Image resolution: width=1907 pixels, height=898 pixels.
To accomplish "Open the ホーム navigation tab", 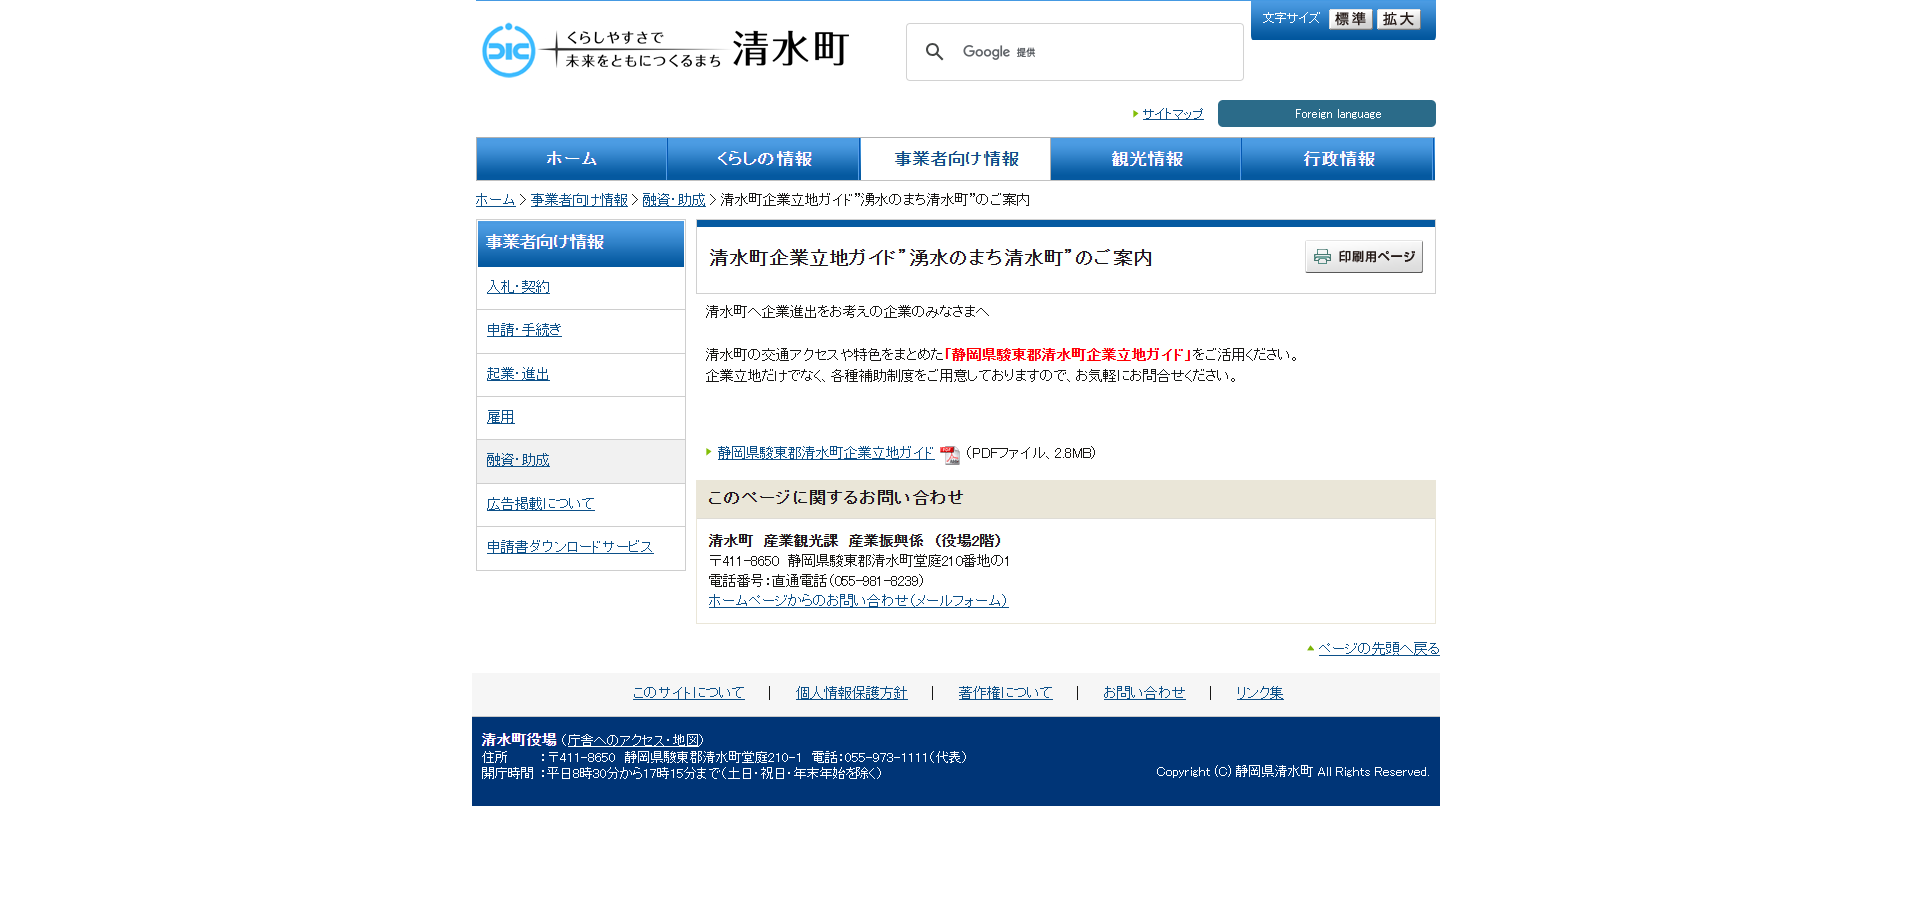I will point(571,159).
